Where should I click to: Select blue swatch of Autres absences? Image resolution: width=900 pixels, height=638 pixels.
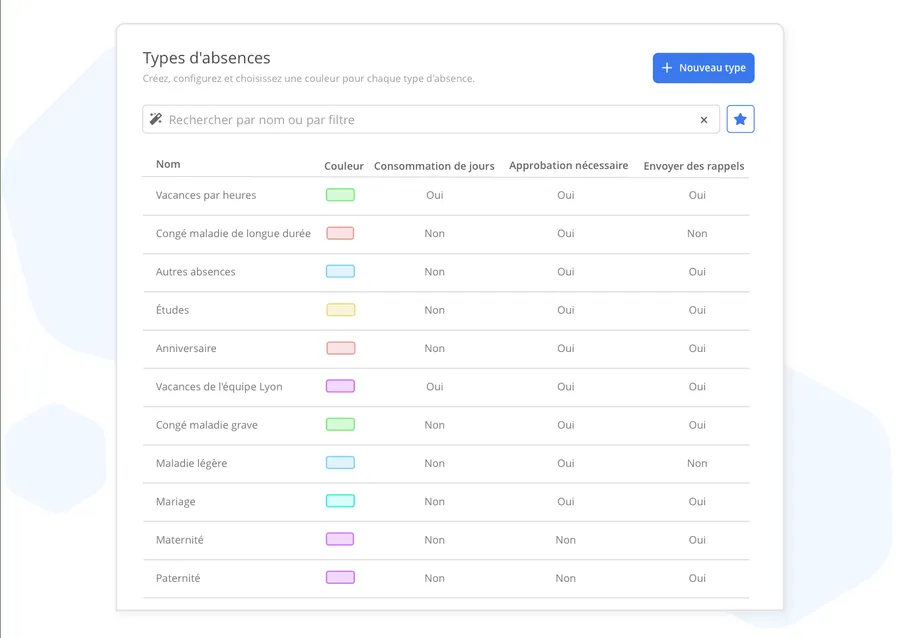(340, 271)
